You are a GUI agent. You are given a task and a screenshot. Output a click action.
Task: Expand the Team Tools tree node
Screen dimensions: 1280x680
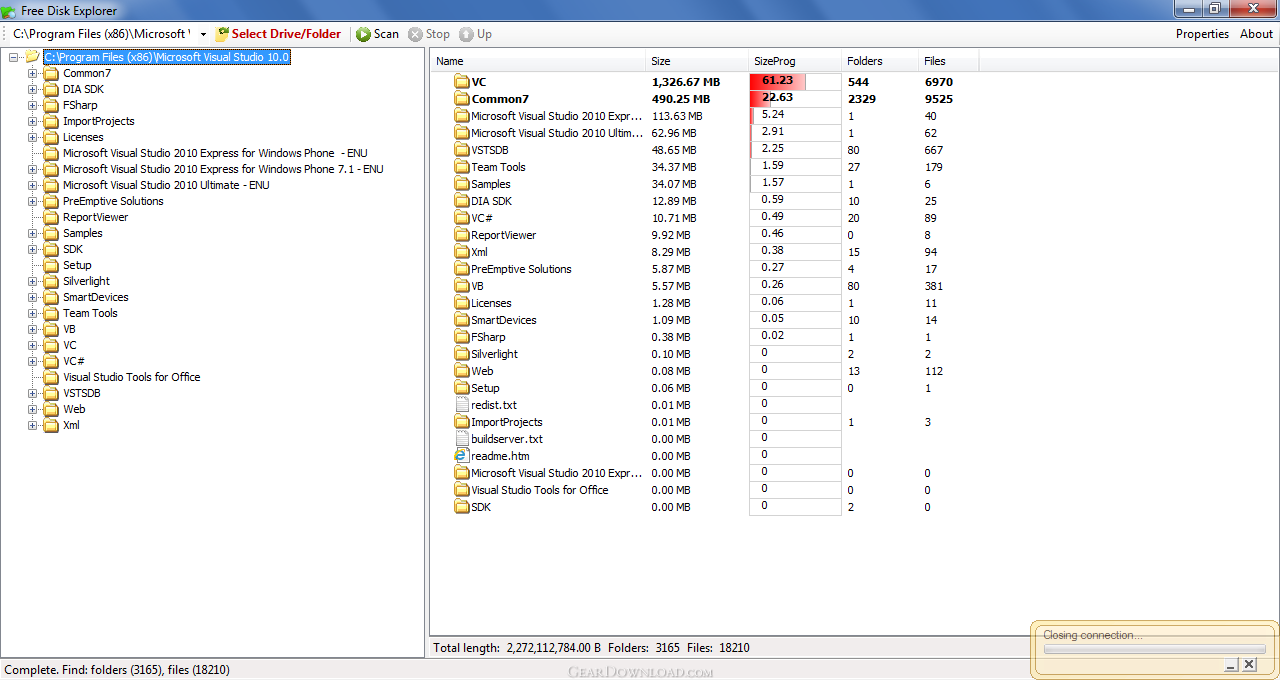(33, 313)
